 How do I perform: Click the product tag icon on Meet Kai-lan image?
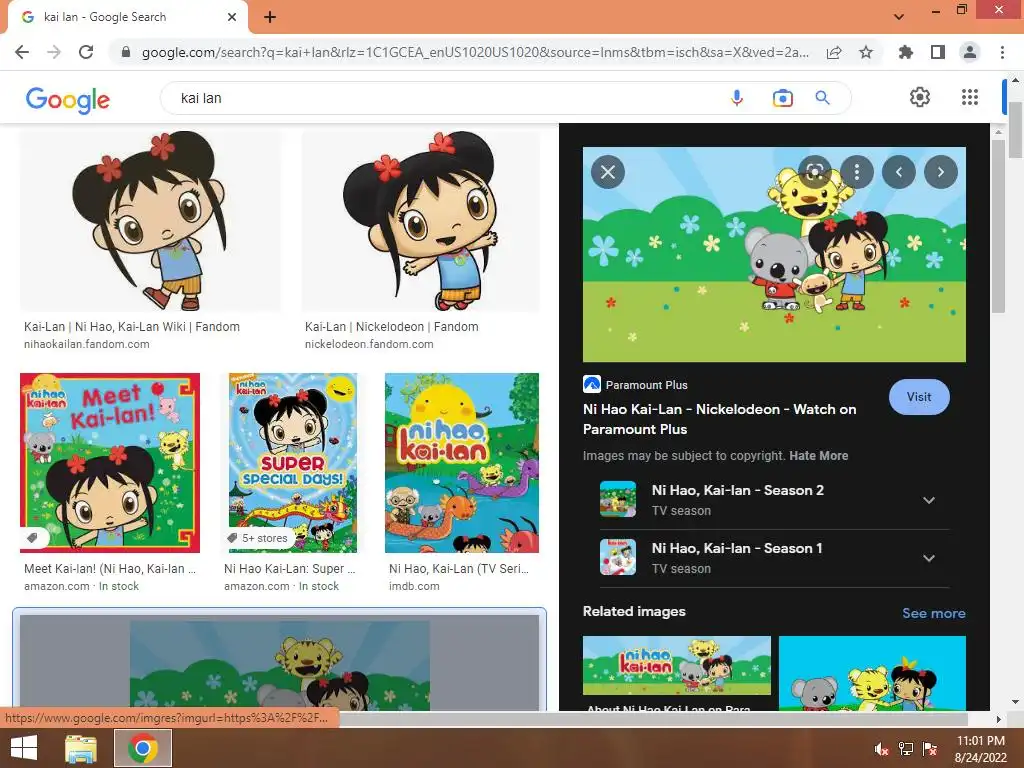pyautogui.click(x=33, y=538)
